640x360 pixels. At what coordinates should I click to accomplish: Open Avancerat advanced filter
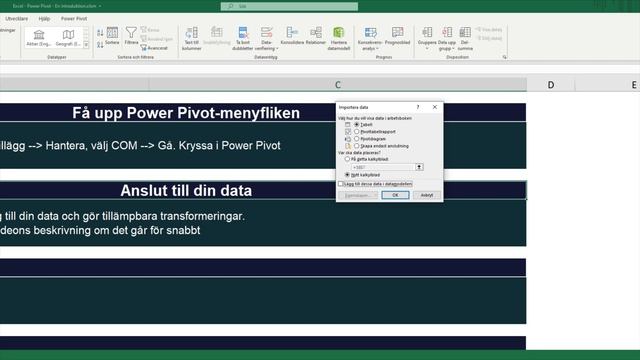pos(154,48)
